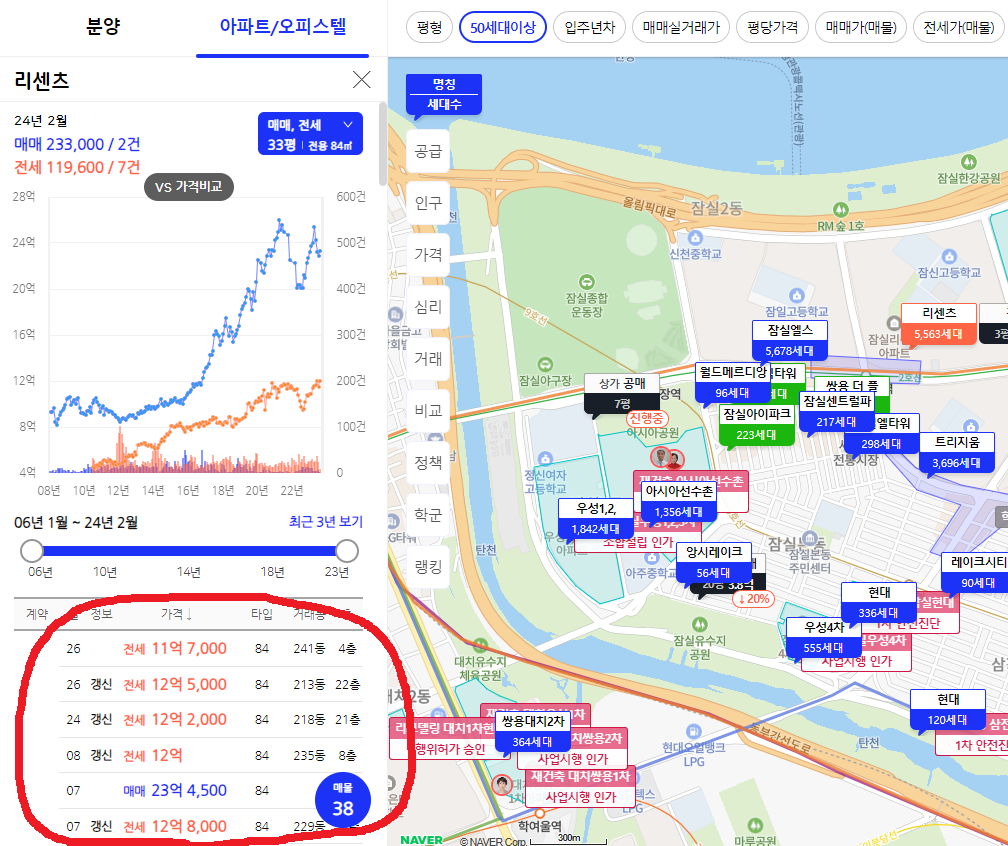Click the left handle of date range slider
Screen dimensions: 1008x846
coord(32,551)
